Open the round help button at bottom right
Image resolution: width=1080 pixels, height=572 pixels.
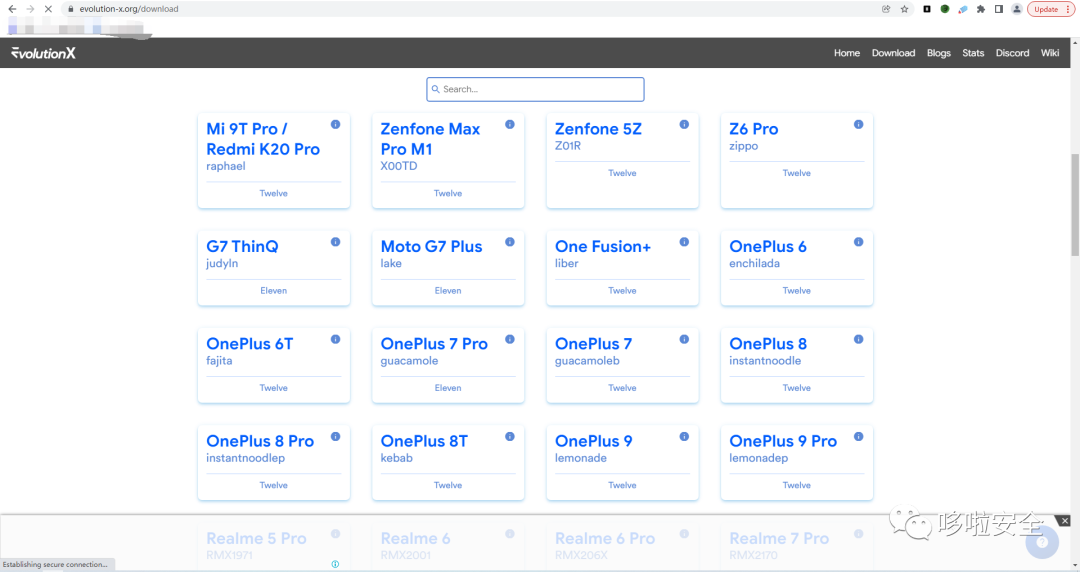pyautogui.click(x=1042, y=542)
